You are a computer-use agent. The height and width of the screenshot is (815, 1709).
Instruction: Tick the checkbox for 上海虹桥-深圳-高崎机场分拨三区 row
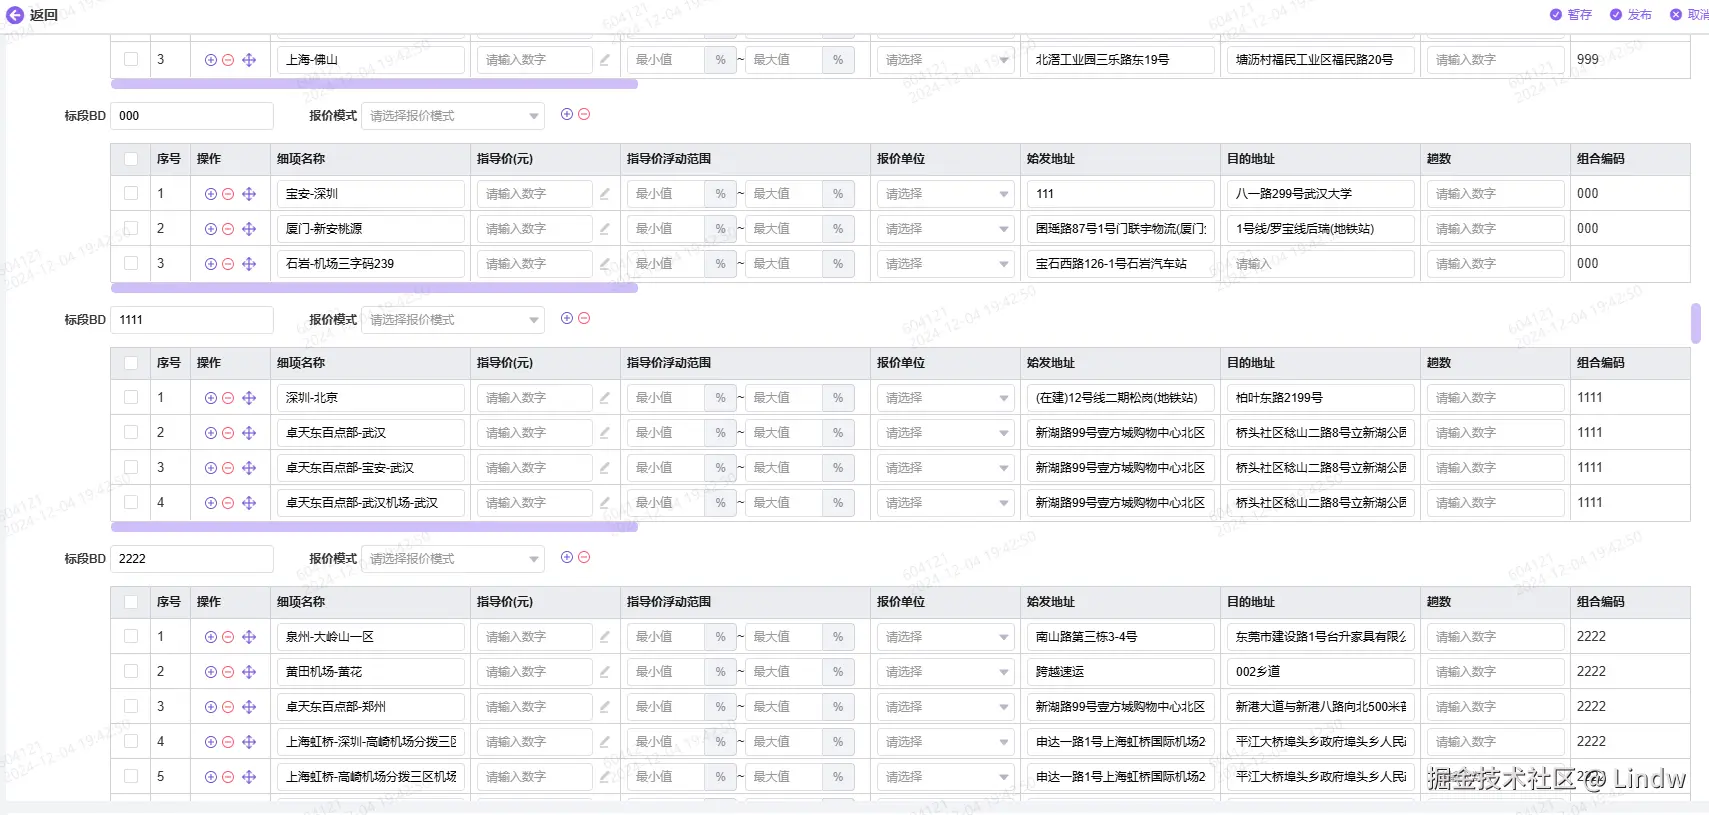(x=131, y=742)
